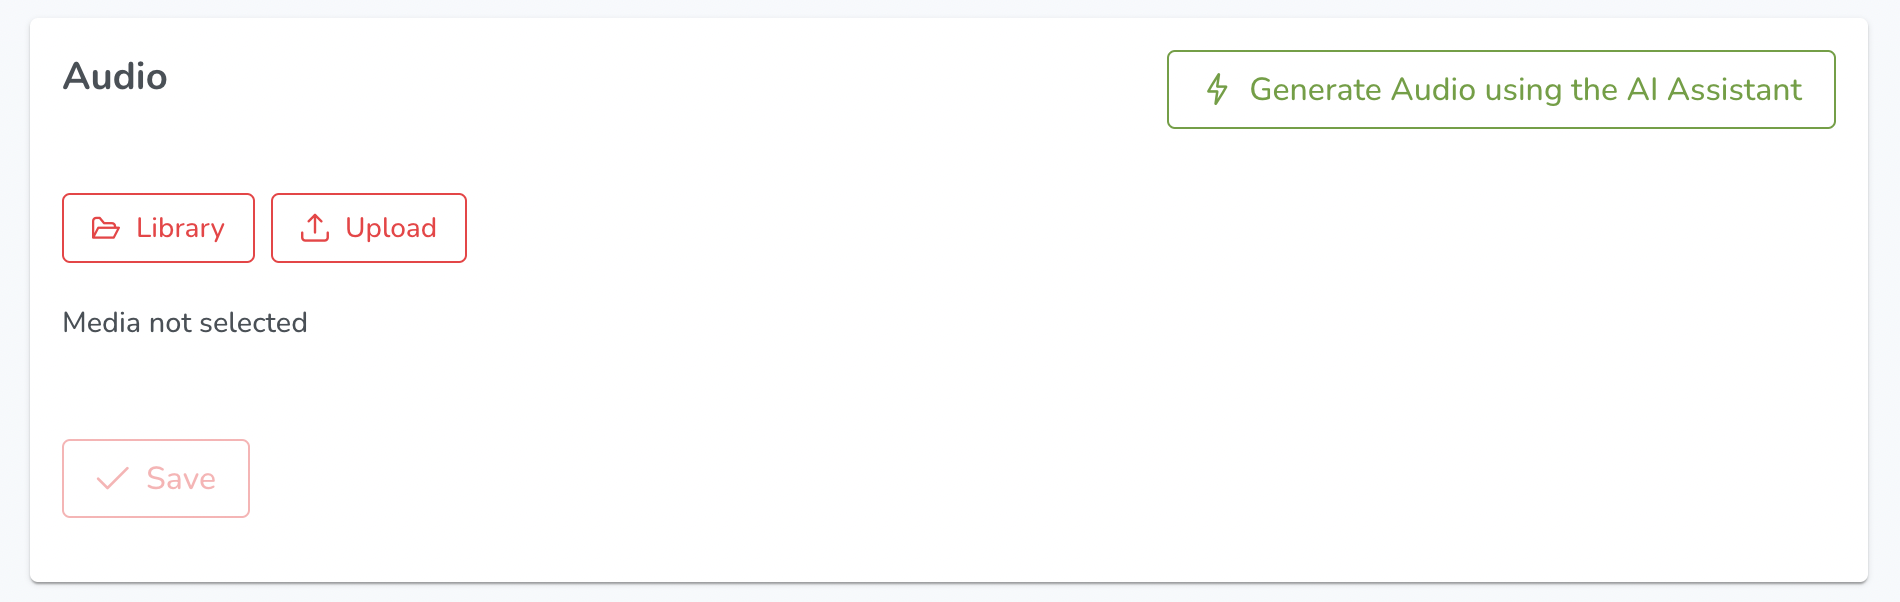
Task: Click the Audio section heading
Action: (115, 76)
